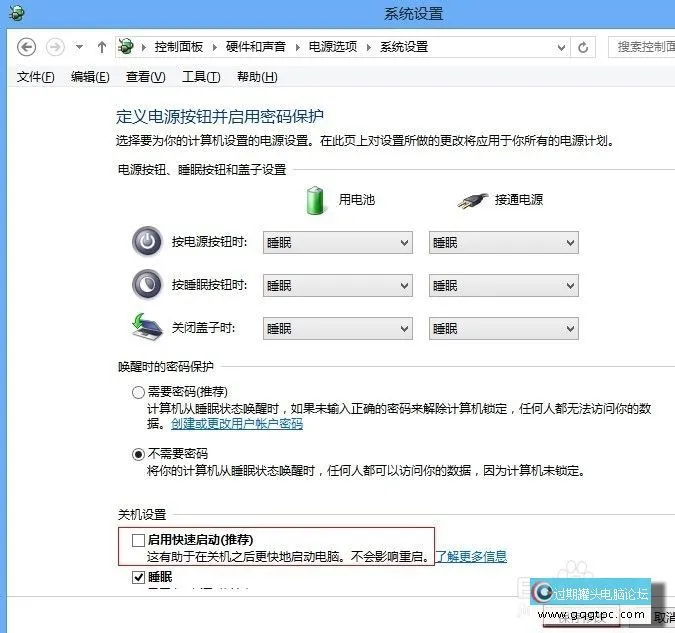The height and width of the screenshot is (633, 675).
Task: Expand the arrow after 硬件和声音 breadcrumb
Action: 297,47
